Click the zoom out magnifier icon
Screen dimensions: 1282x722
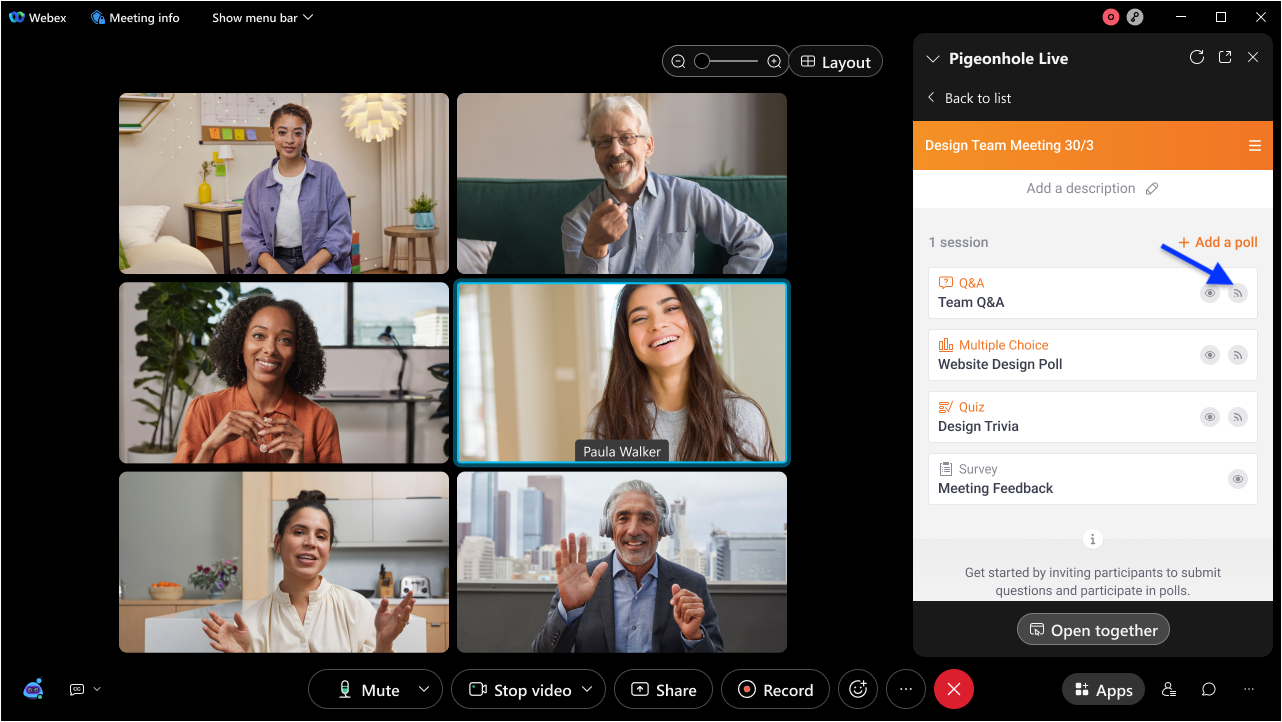tap(678, 62)
